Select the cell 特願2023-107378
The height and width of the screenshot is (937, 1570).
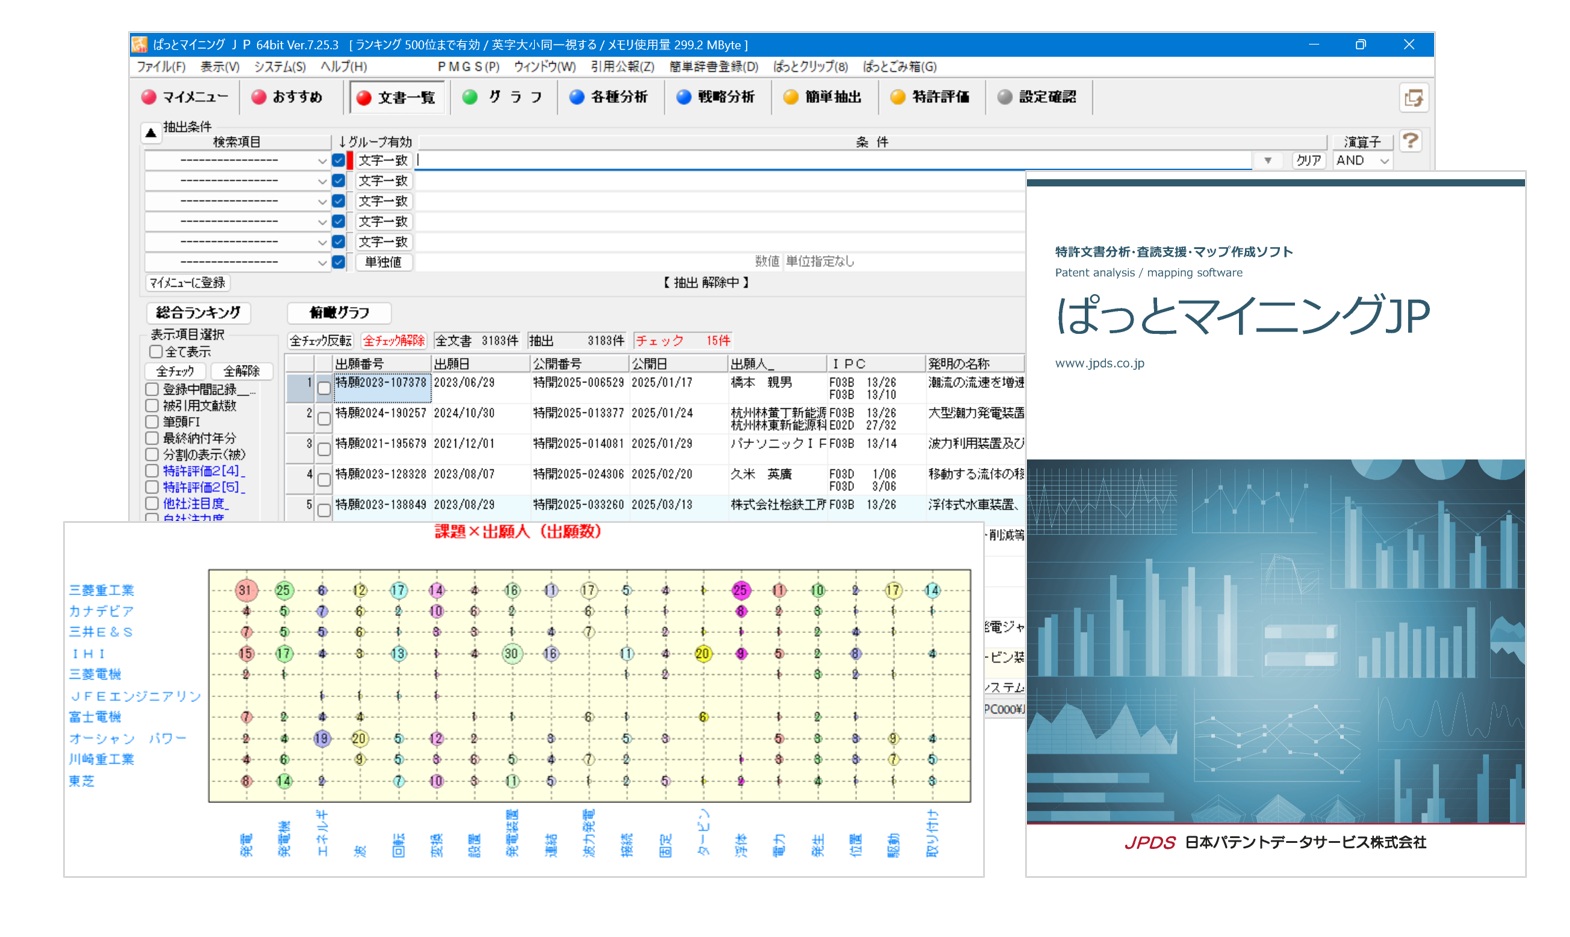click(x=381, y=389)
